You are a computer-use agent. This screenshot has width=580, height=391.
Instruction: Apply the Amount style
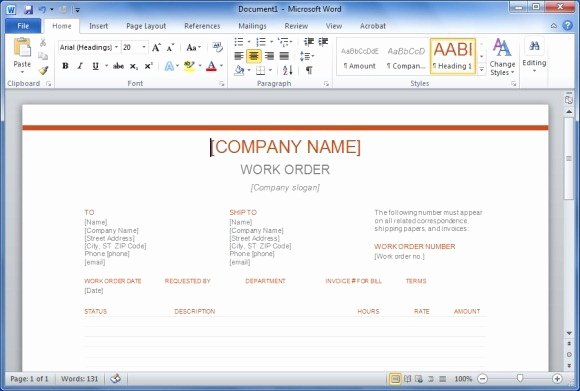click(360, 57)
